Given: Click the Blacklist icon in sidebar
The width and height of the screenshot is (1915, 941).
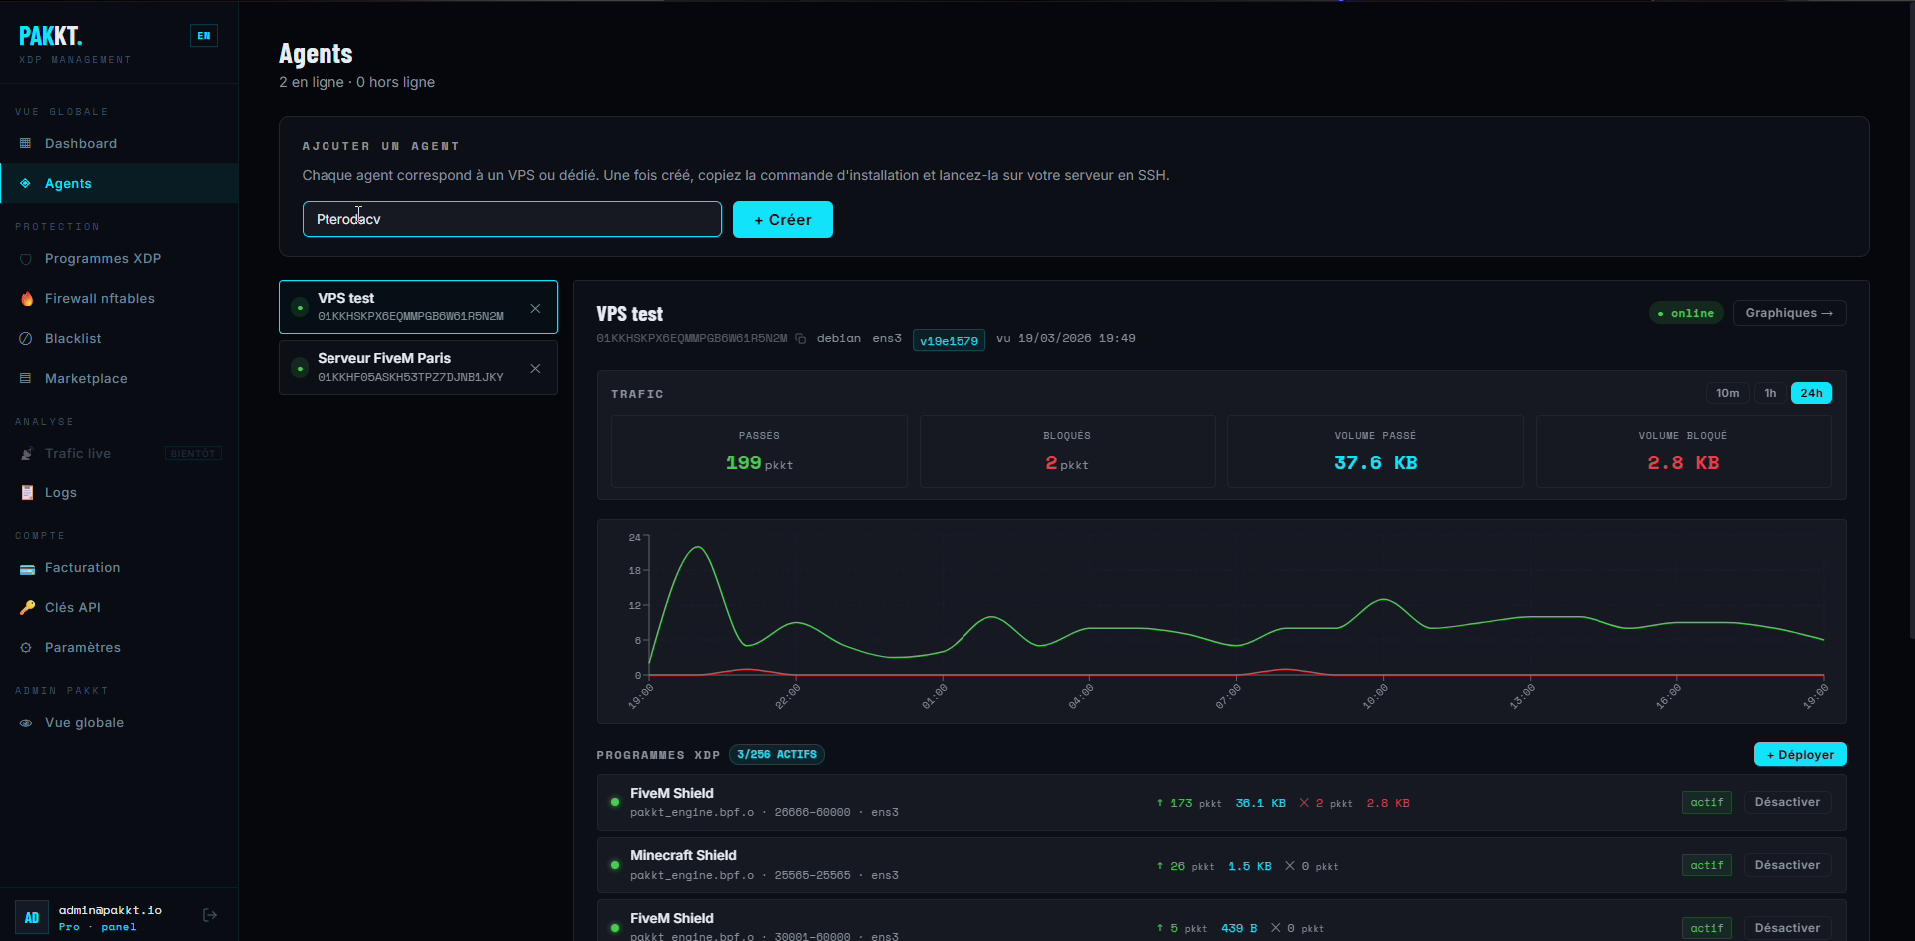Looking at the screenshot, I should [x=26, y=339].
